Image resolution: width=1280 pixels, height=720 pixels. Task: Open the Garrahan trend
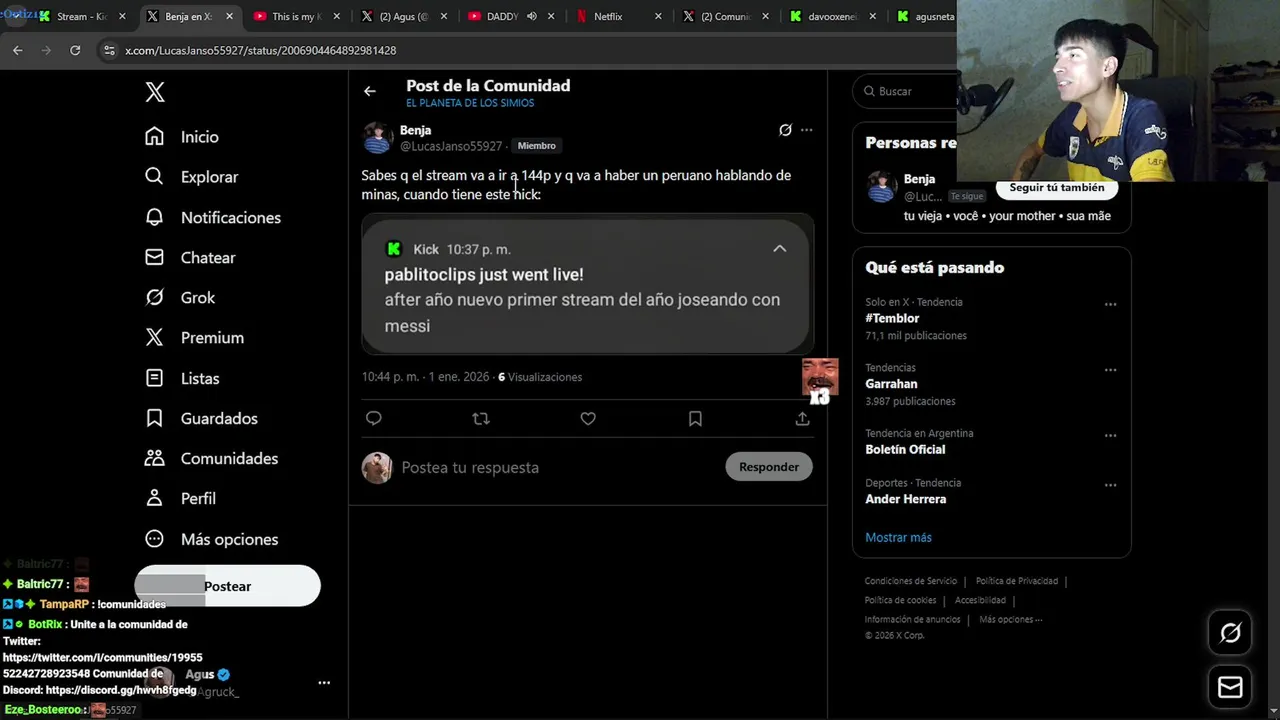pos(891,384)
